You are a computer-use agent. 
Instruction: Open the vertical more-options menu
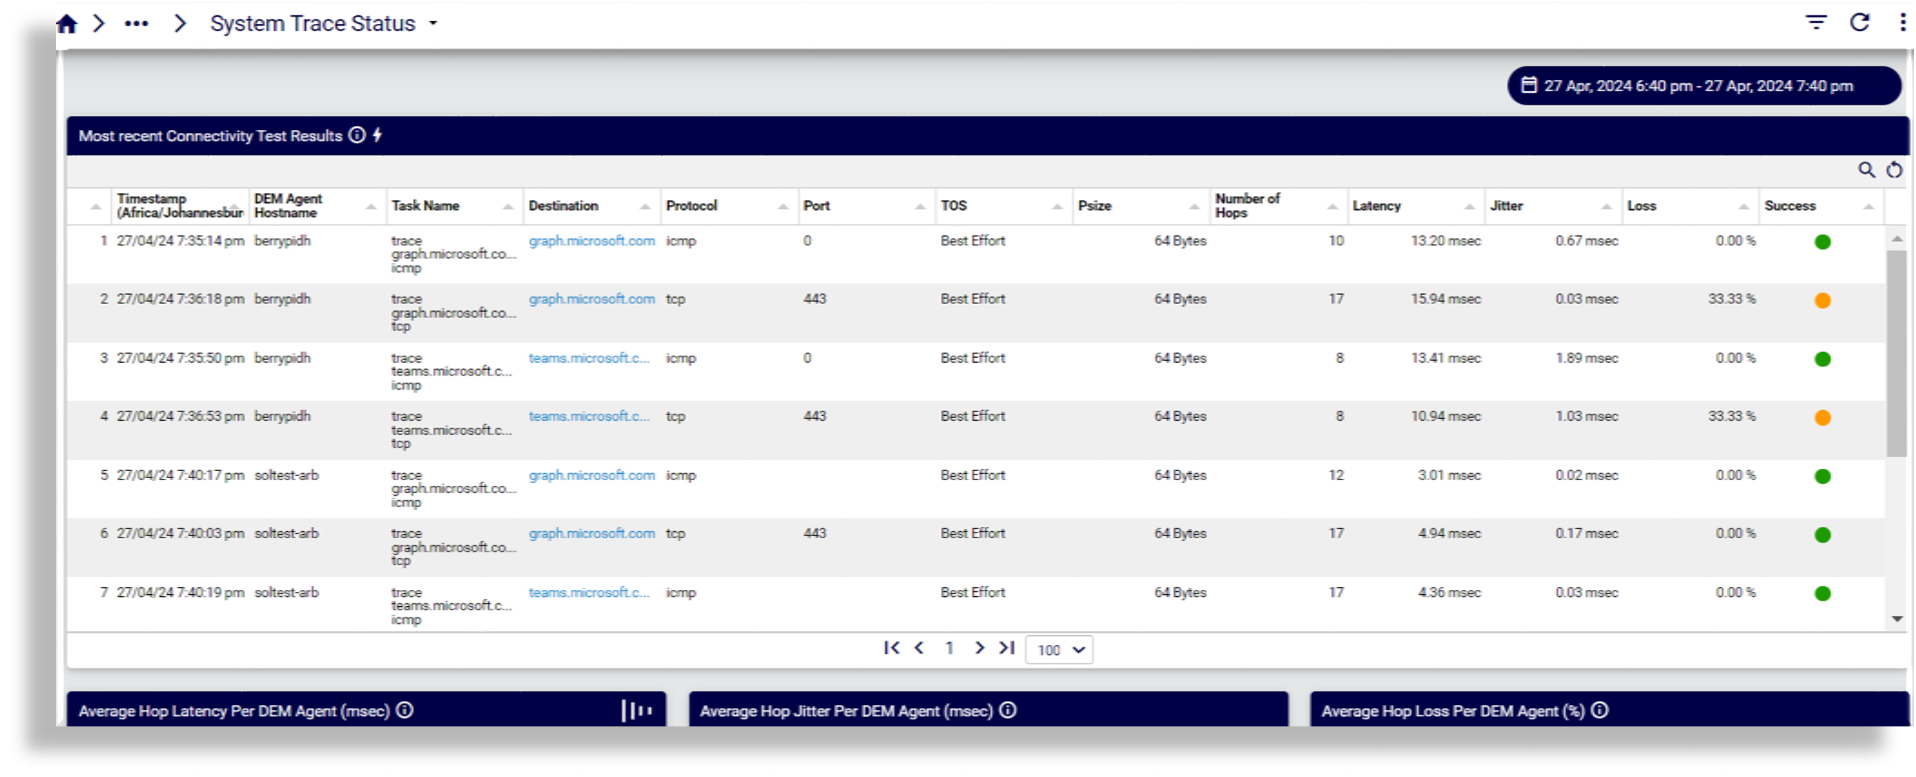pos(1902,22)
